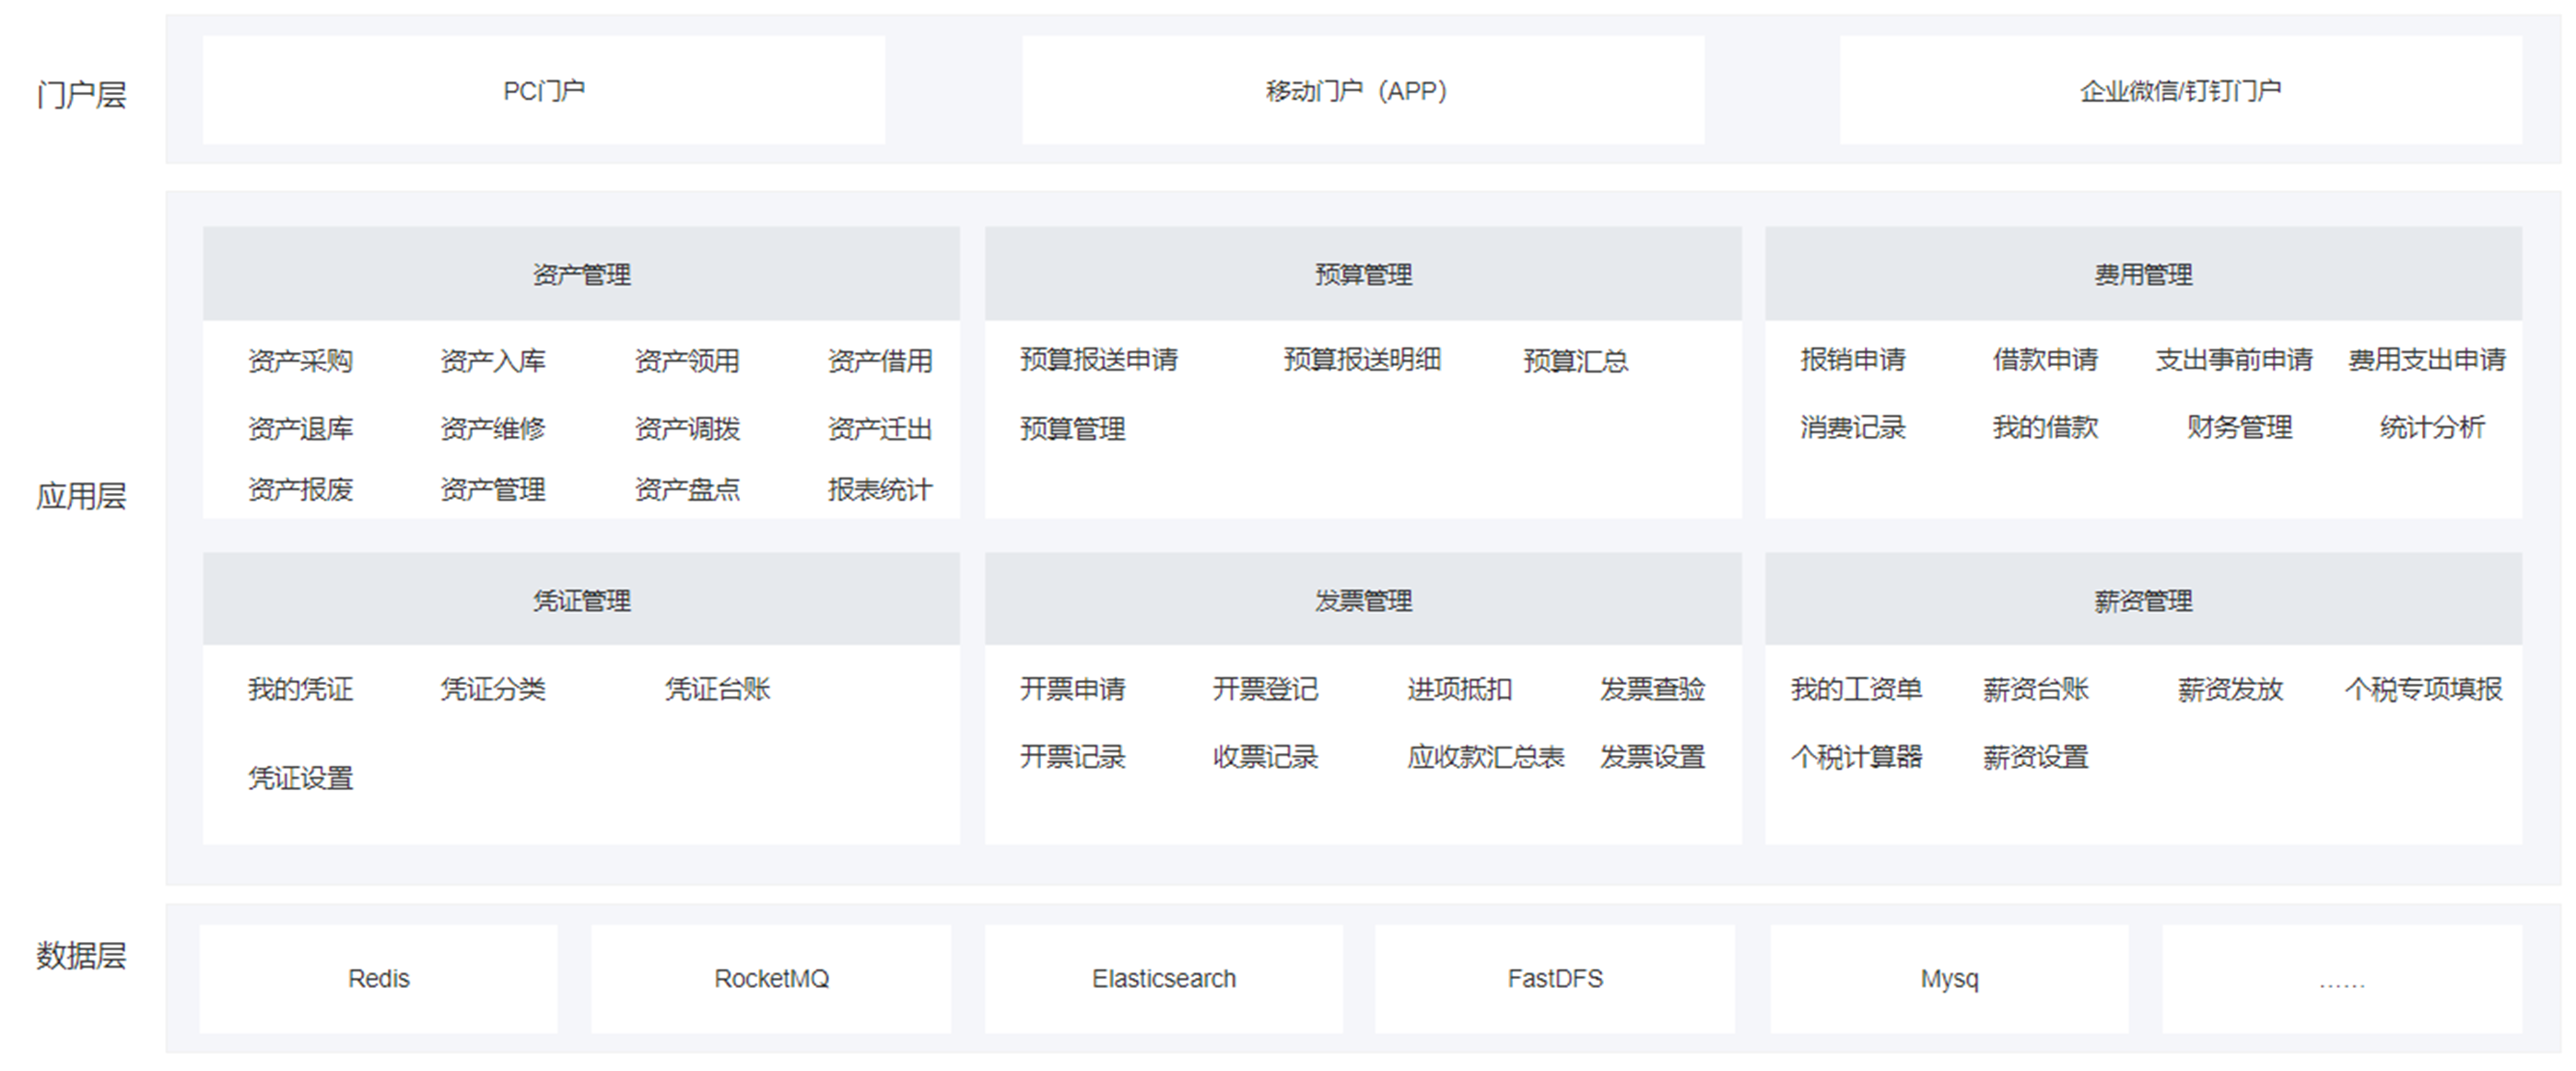Image resolution: width=2576 pixels, height=1071 pixels.
Task: Select 开票申请 item
Action: pos(1072,689)
